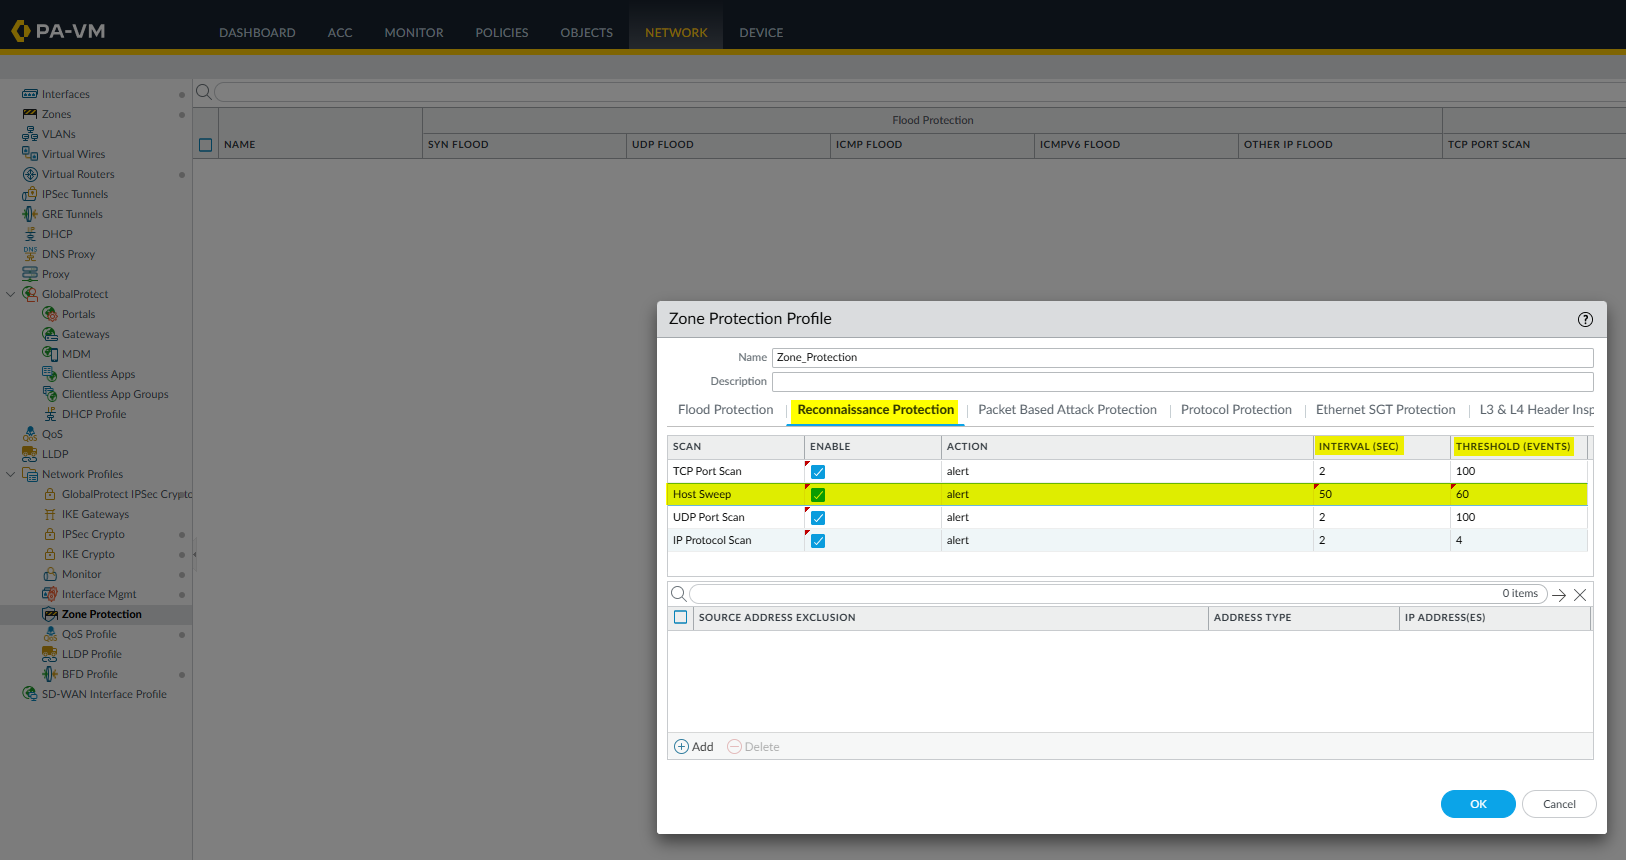Collapse the Network Profiles tree node

tap(11, 474)
